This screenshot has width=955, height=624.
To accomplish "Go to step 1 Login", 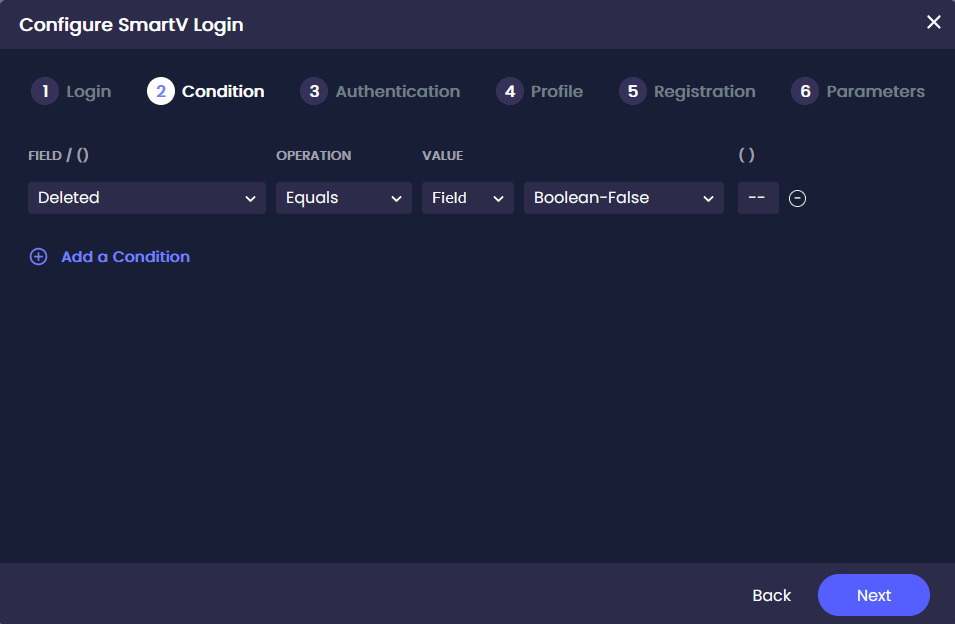I will tap(71, 91).
